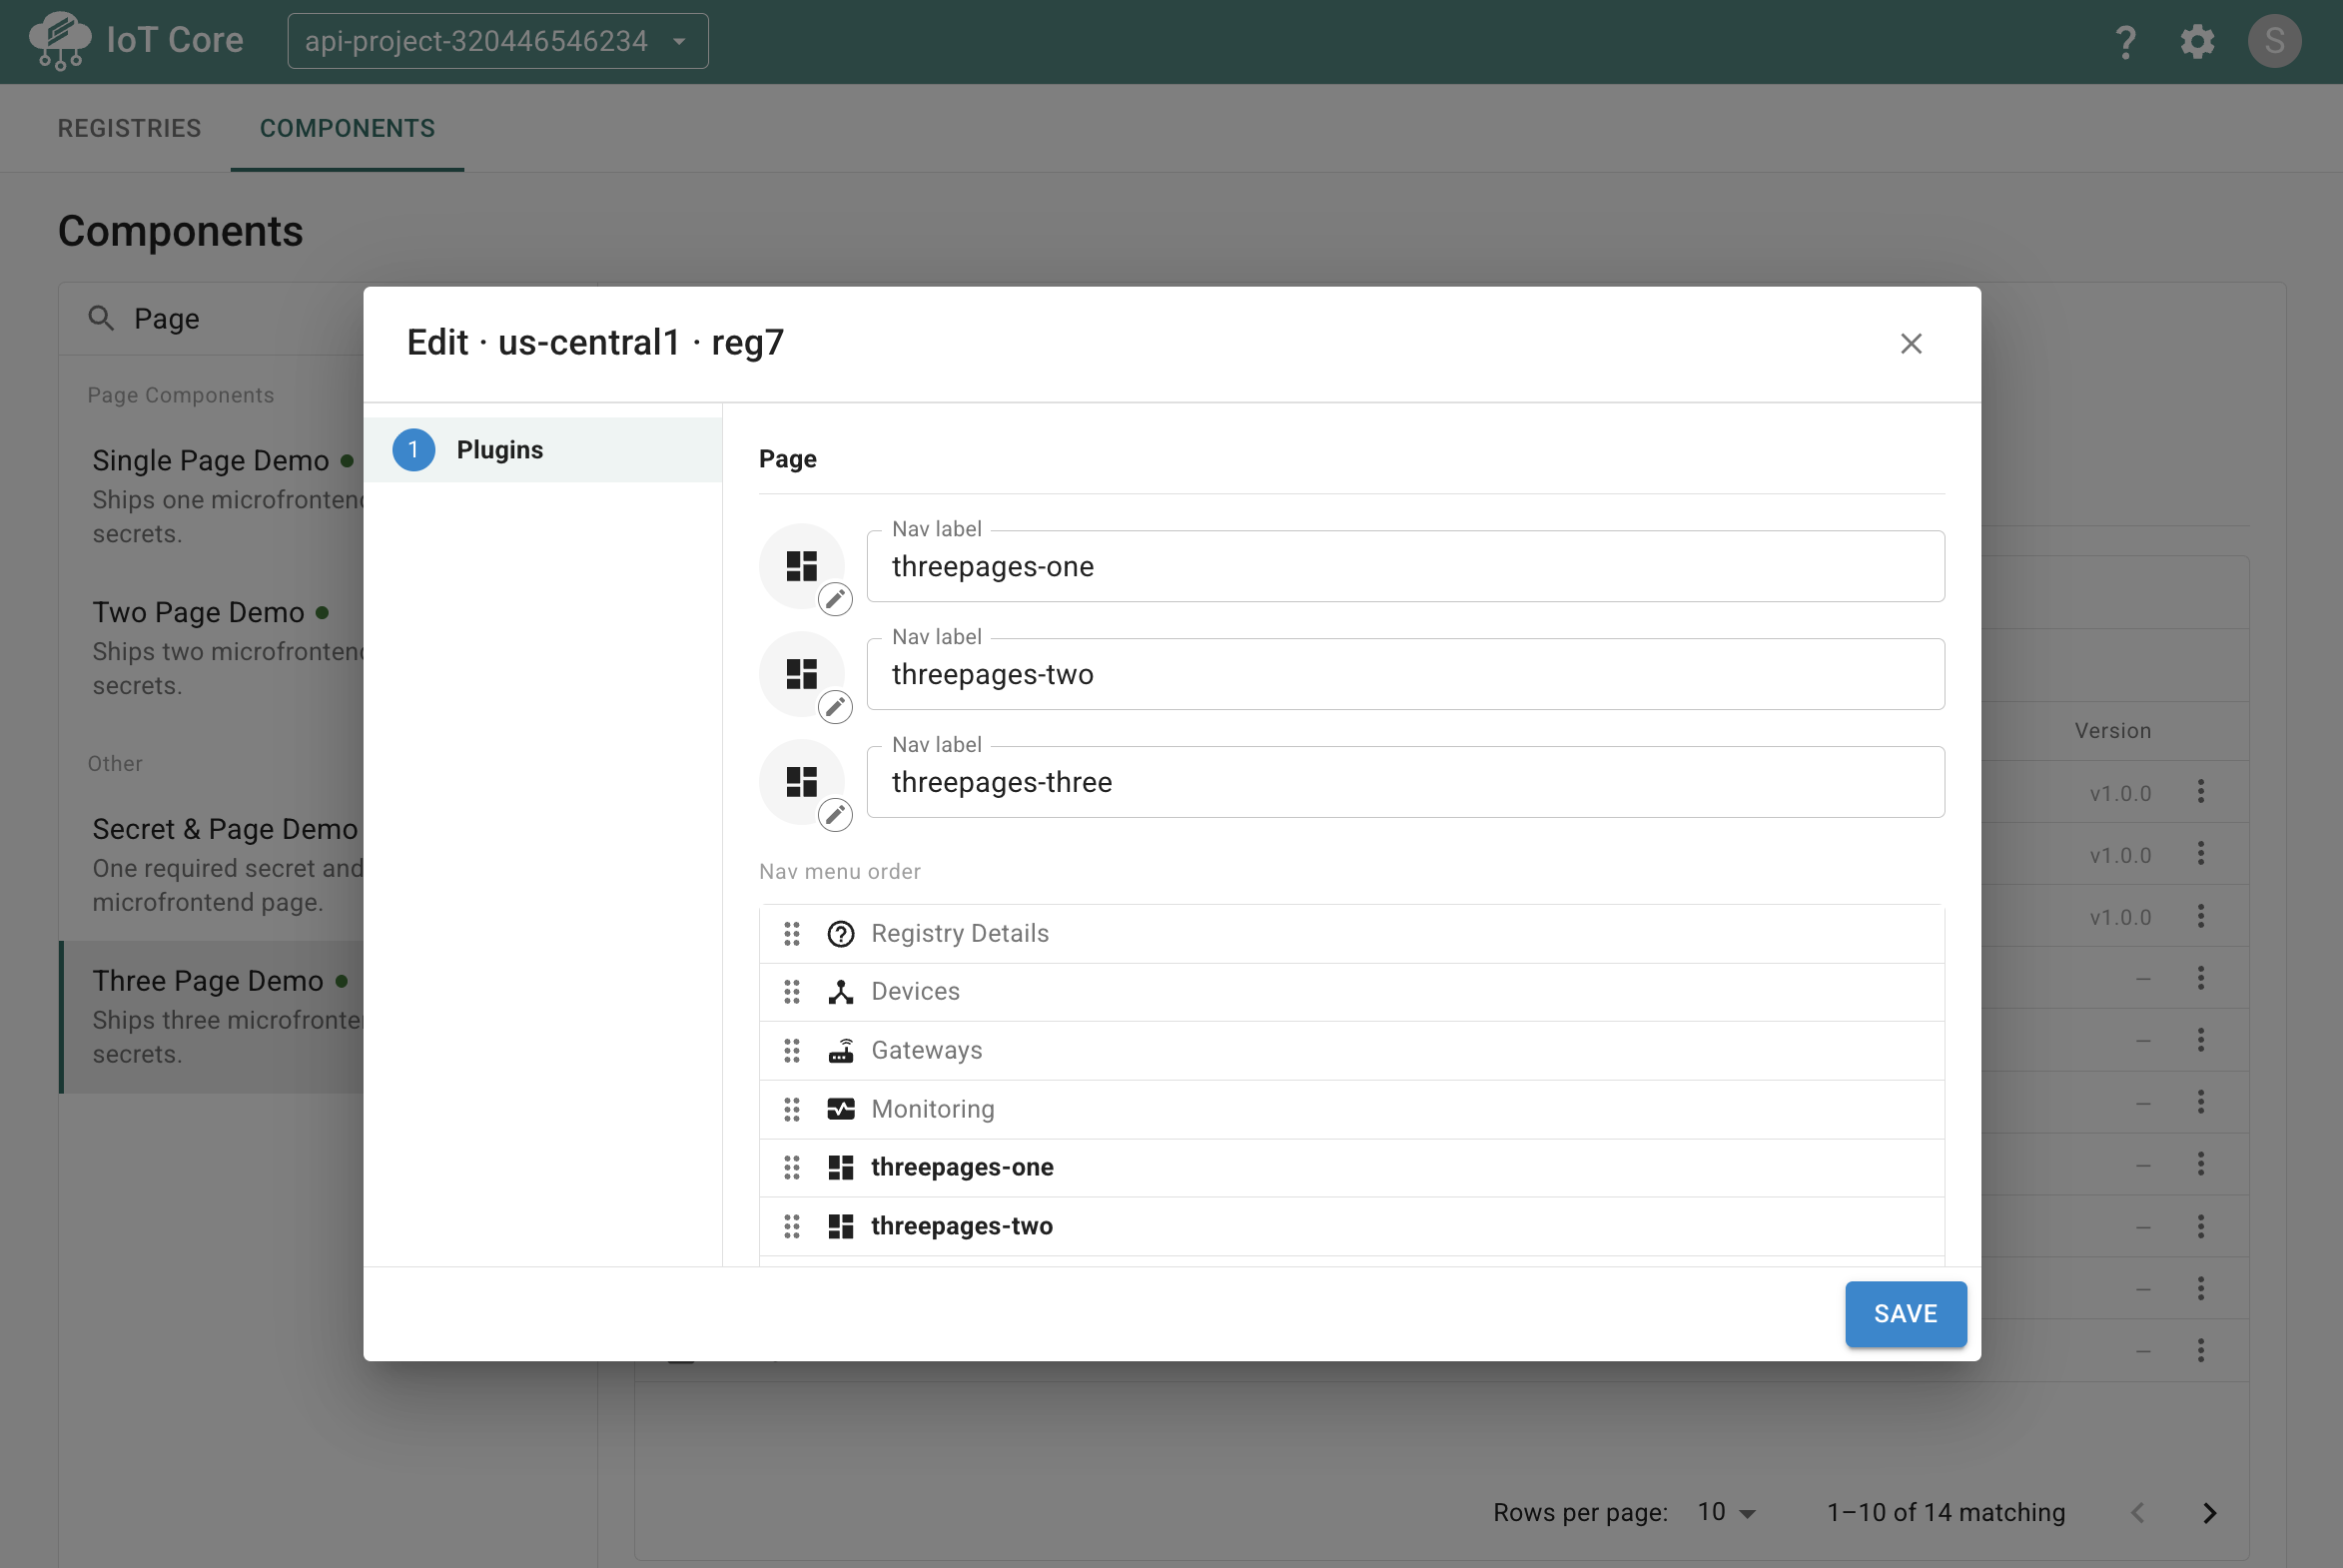Grab drag handle of Devices row
Image resolution: width=2343 pixels, height=1568 pixels.
coord(792,992)
